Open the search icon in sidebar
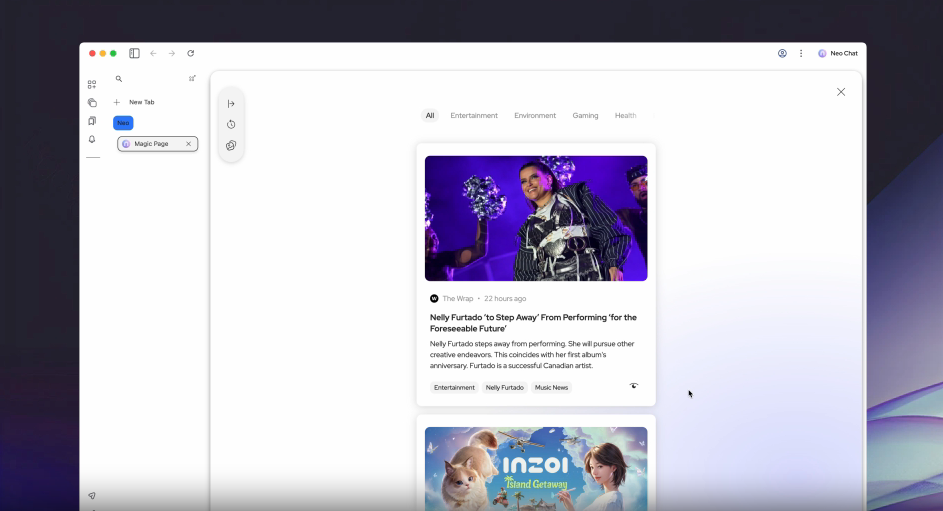Screen dimensions: 943x511 coord(119,79)
